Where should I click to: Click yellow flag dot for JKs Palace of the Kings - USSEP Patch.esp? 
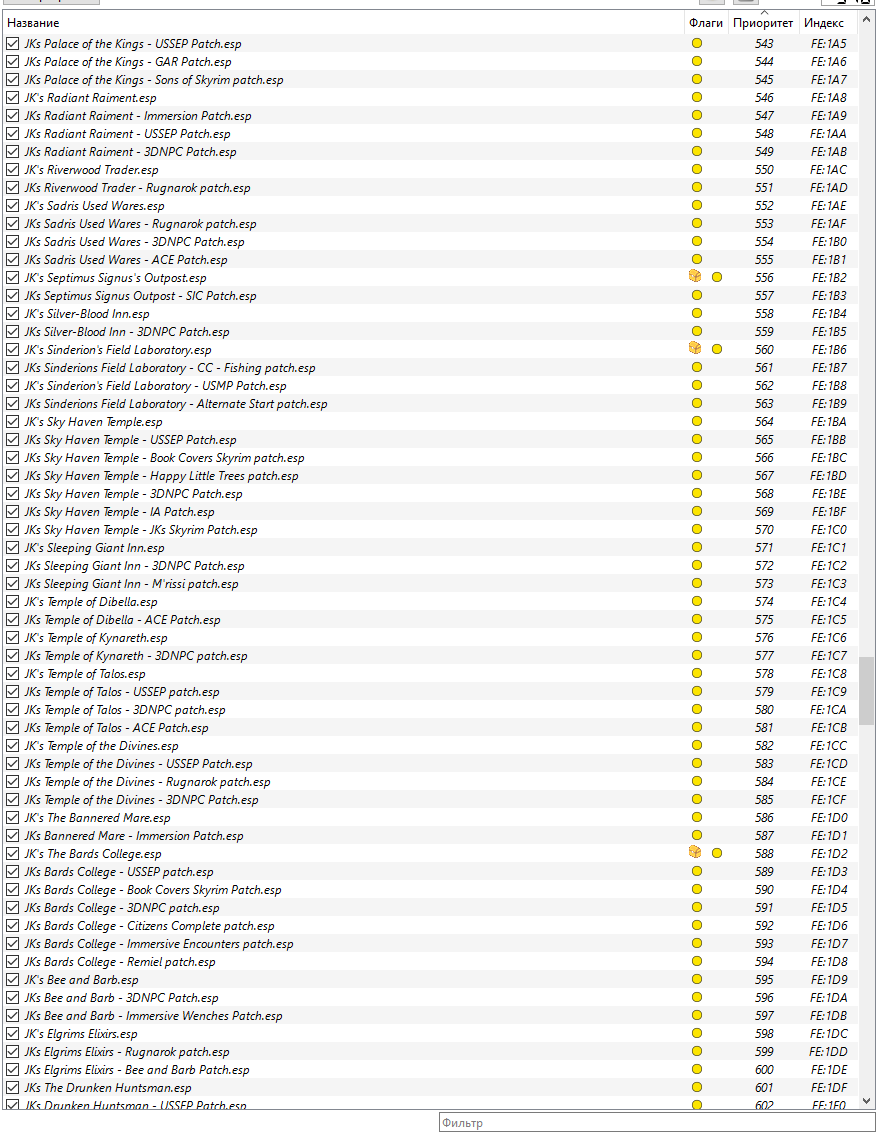[696, 43]
